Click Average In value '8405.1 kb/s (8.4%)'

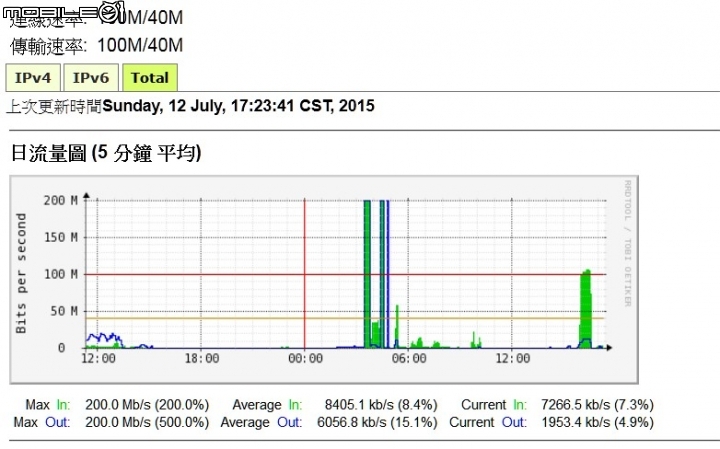[x=381, y=405]
